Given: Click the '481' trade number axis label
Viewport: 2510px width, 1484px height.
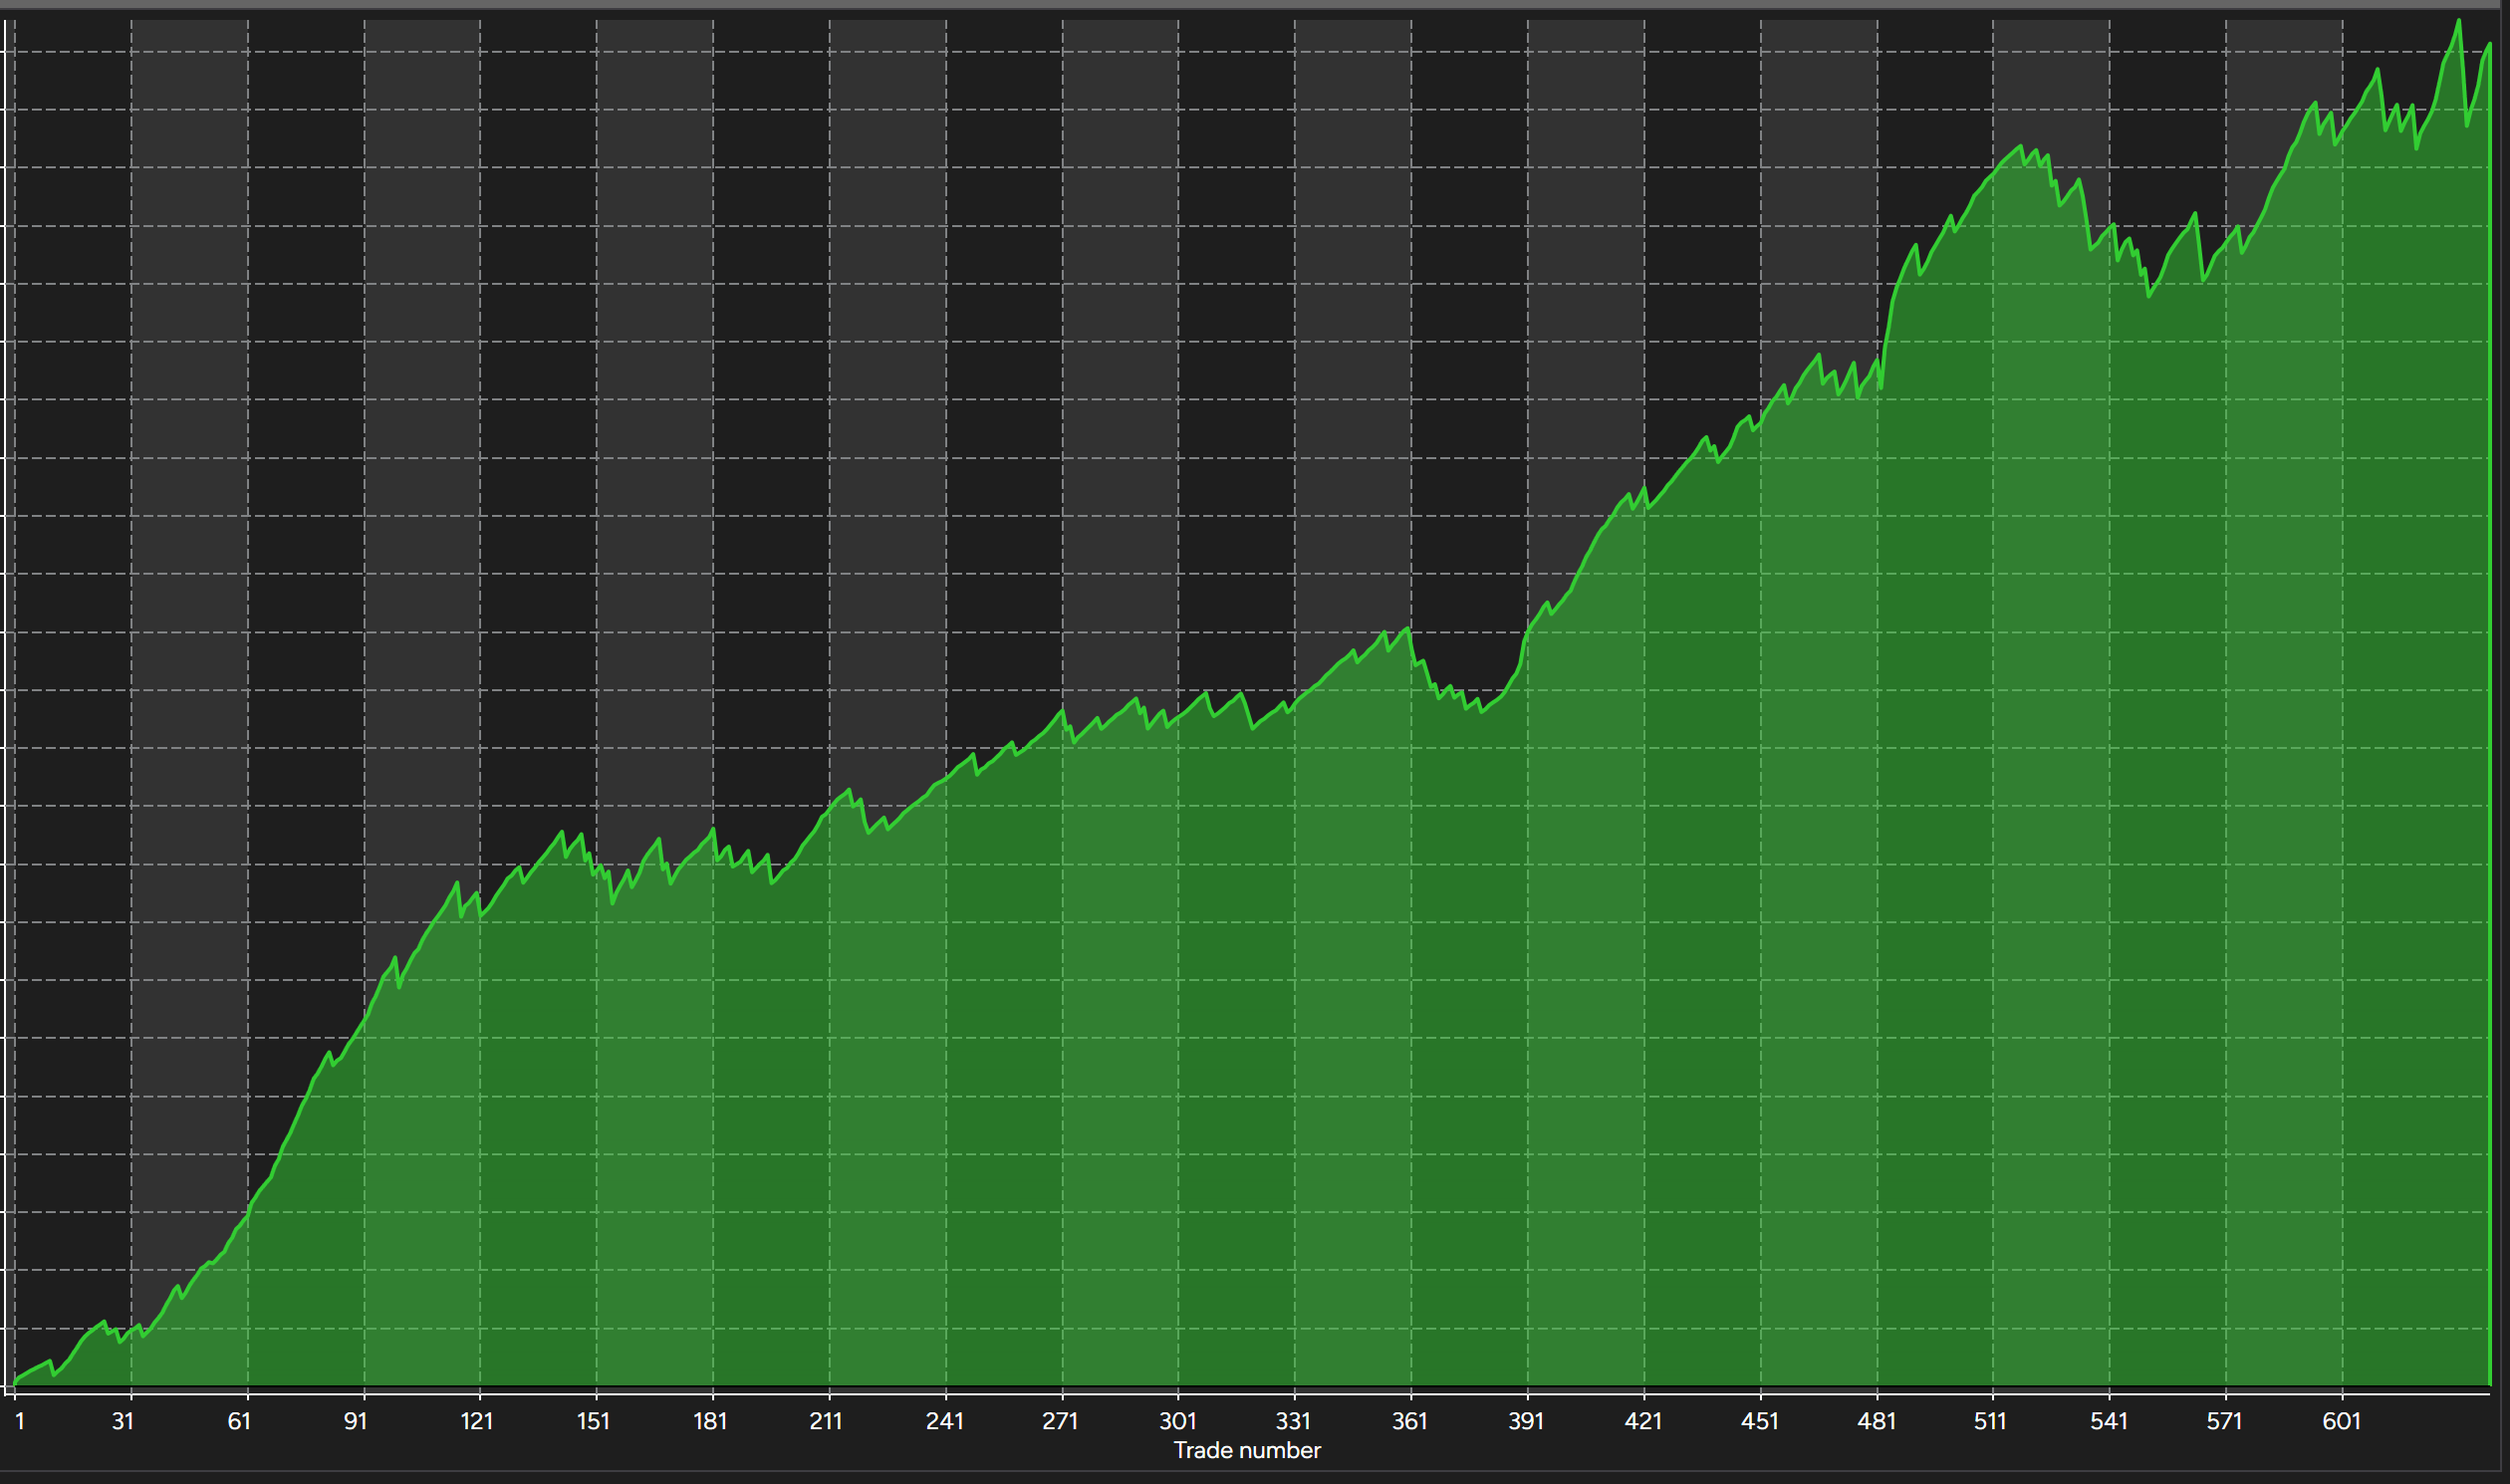Looking at the screenshot, I should (x=1877, y=1421).
